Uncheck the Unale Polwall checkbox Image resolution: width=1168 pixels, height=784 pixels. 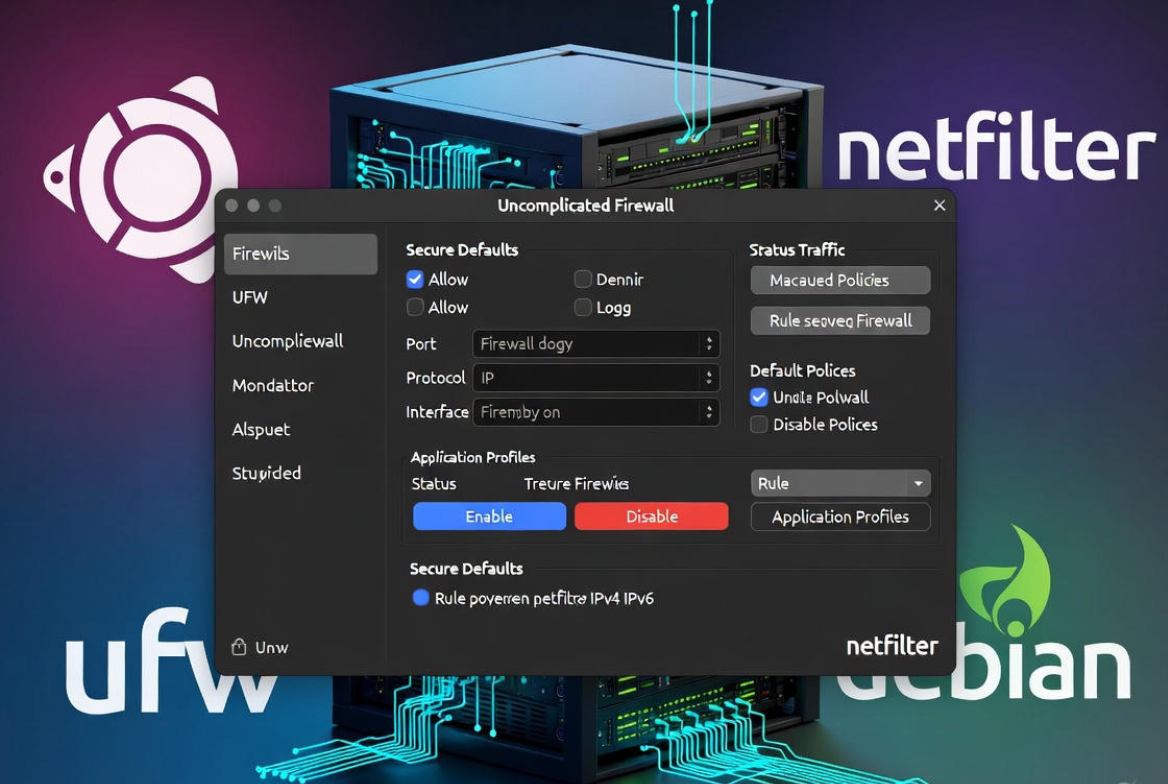759,397
